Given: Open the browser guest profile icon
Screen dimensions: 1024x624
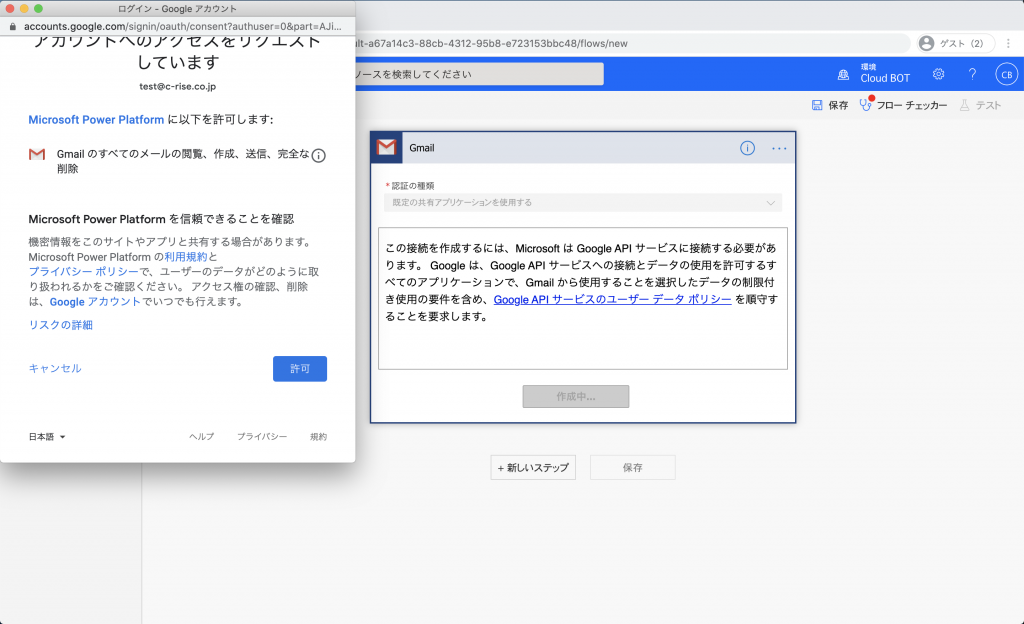Looking at the screenshot, I should tap(926, 43).
